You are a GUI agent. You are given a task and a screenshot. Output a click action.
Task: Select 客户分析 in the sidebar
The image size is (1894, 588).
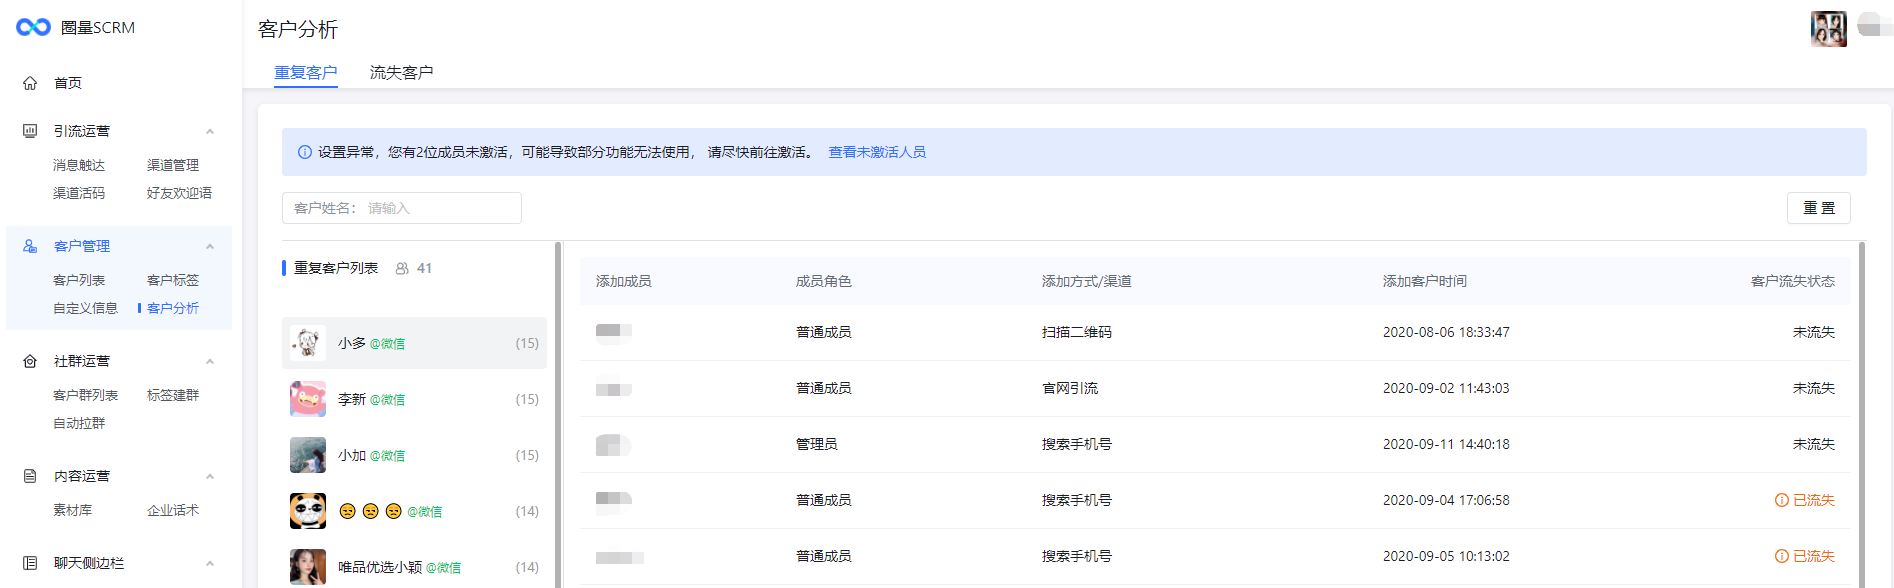pos(173,308)
